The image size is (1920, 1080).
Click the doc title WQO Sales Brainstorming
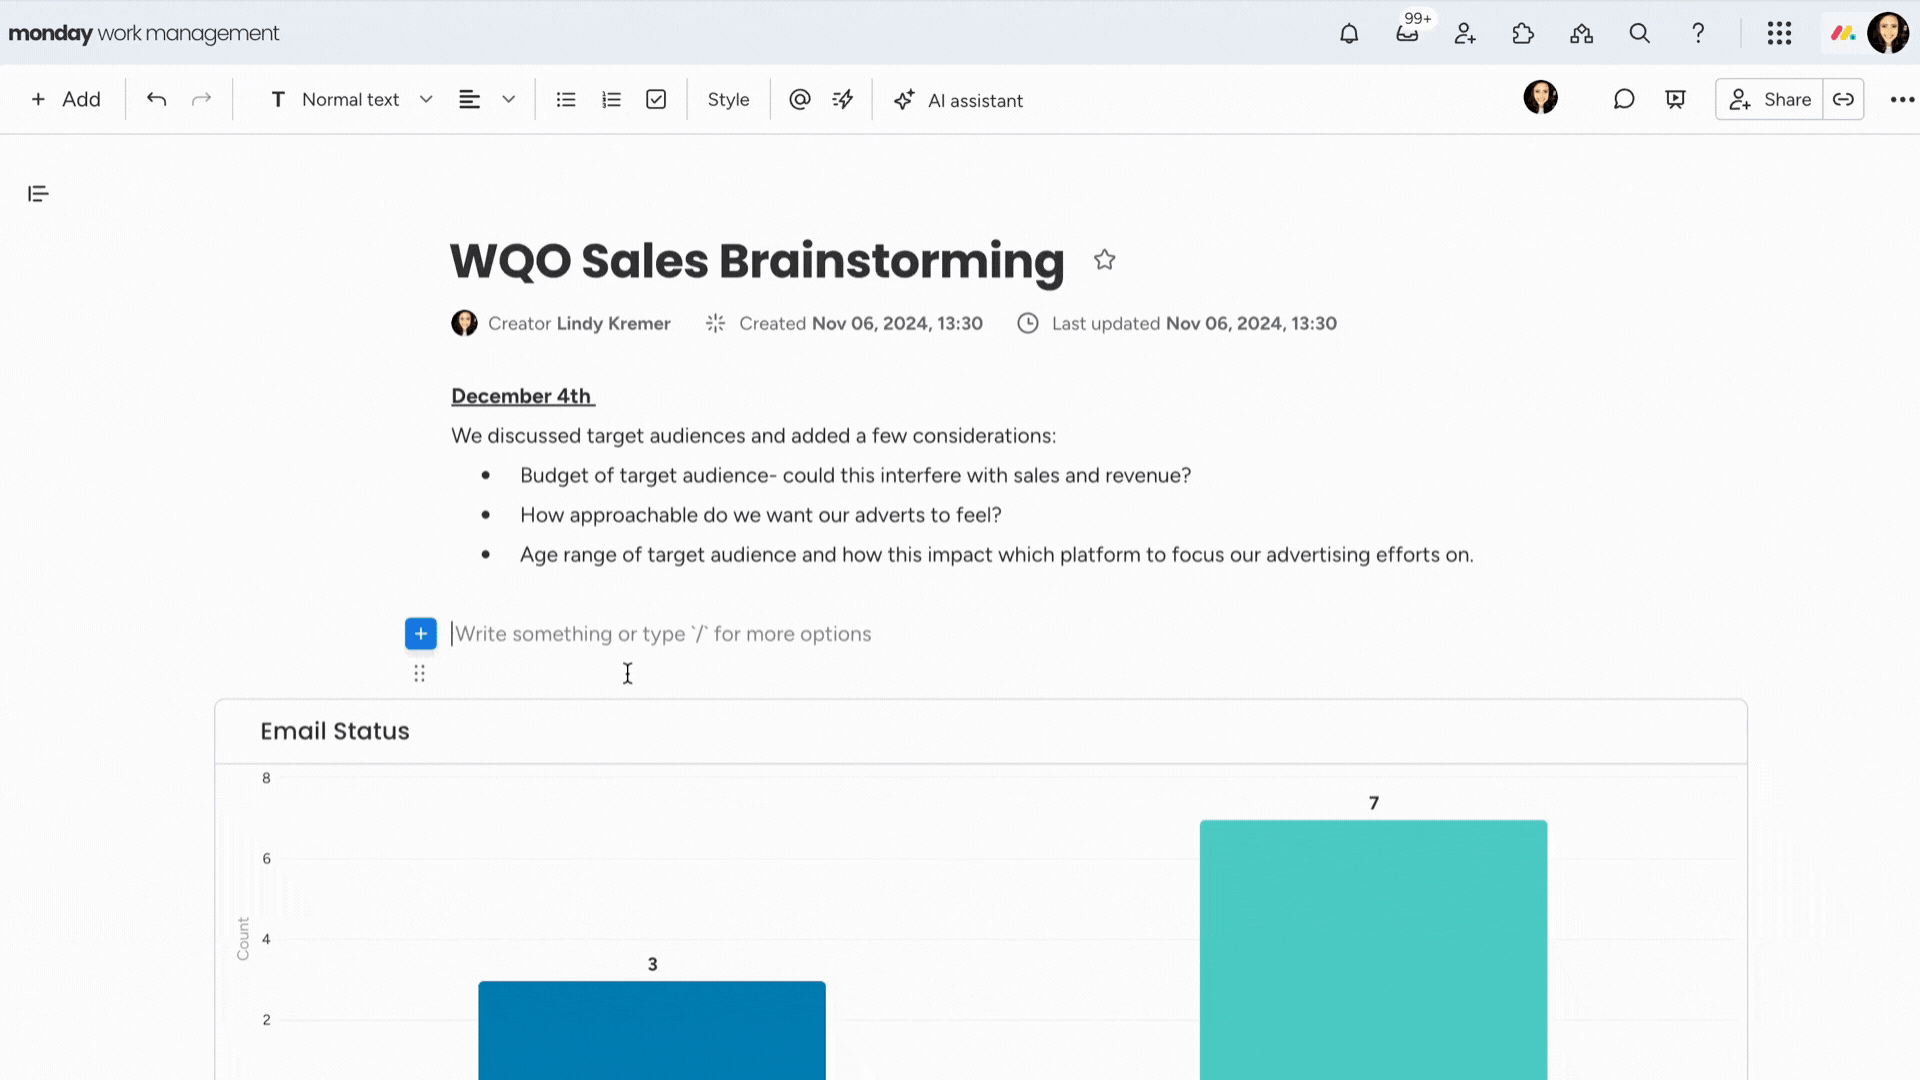[757, 261]
